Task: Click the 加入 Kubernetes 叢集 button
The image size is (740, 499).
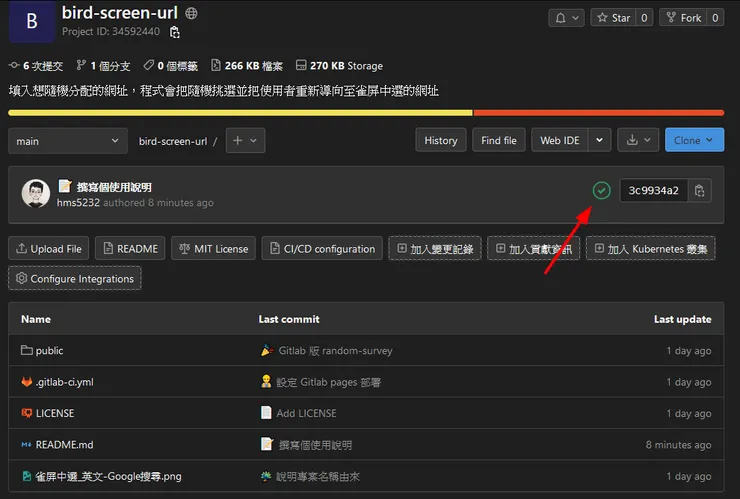Action: [x=651, y=248]
